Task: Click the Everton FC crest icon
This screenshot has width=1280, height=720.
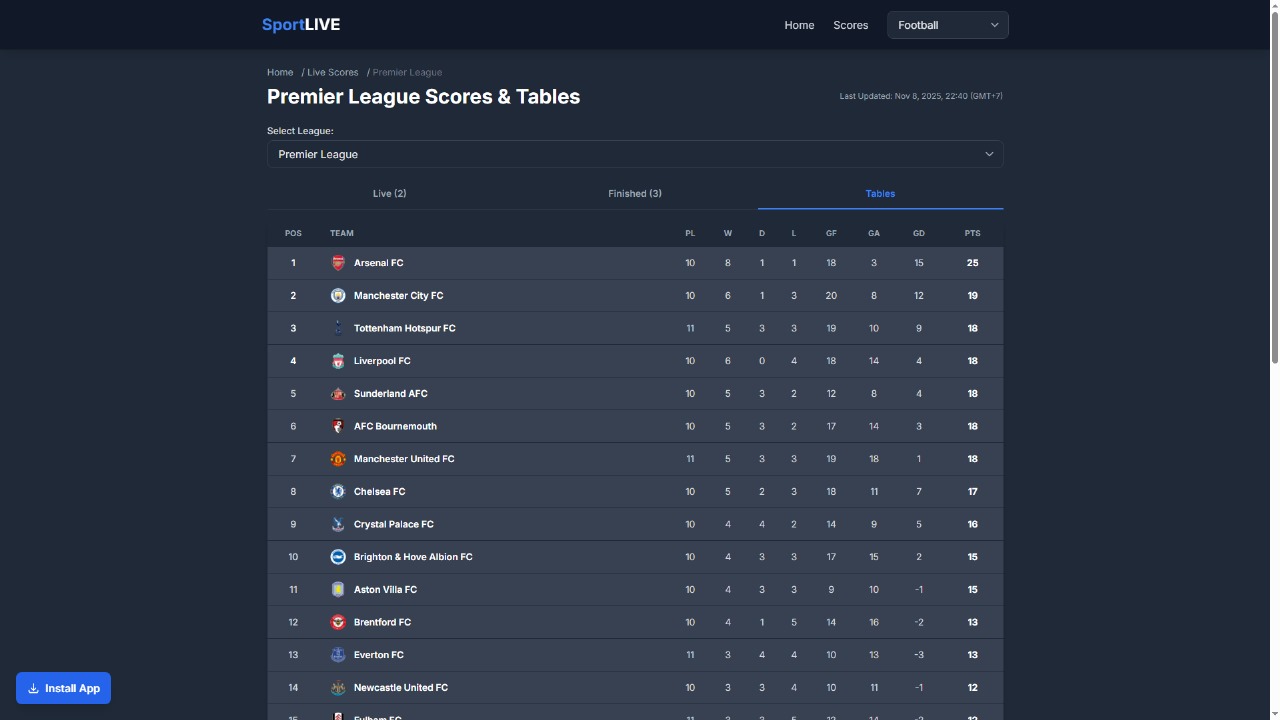Action: point(338,655)
